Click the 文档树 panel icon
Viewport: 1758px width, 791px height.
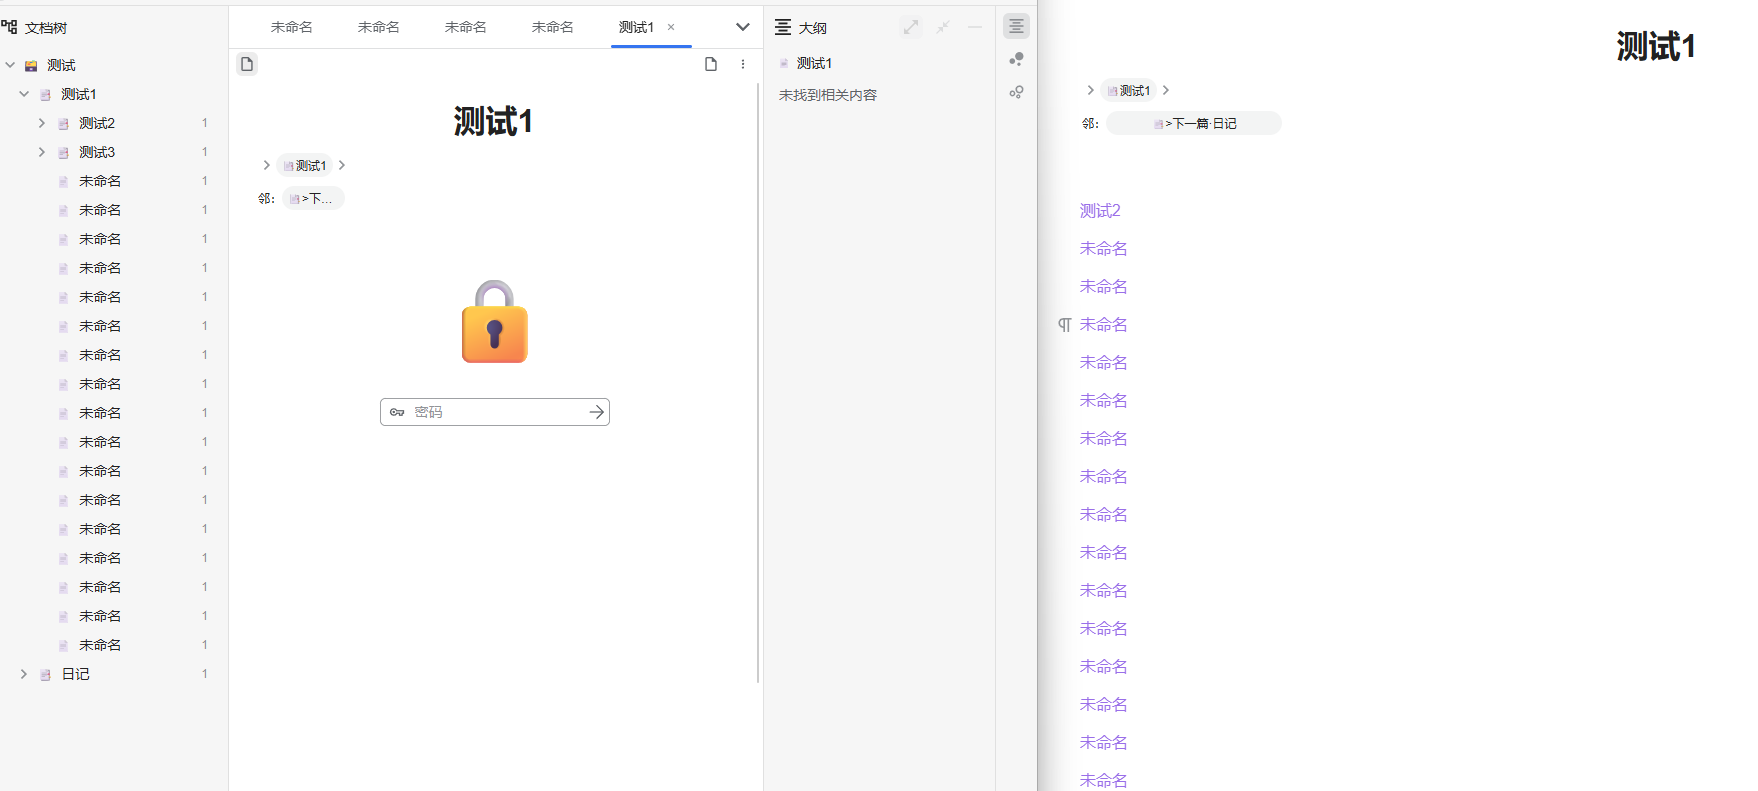point(10,27)
